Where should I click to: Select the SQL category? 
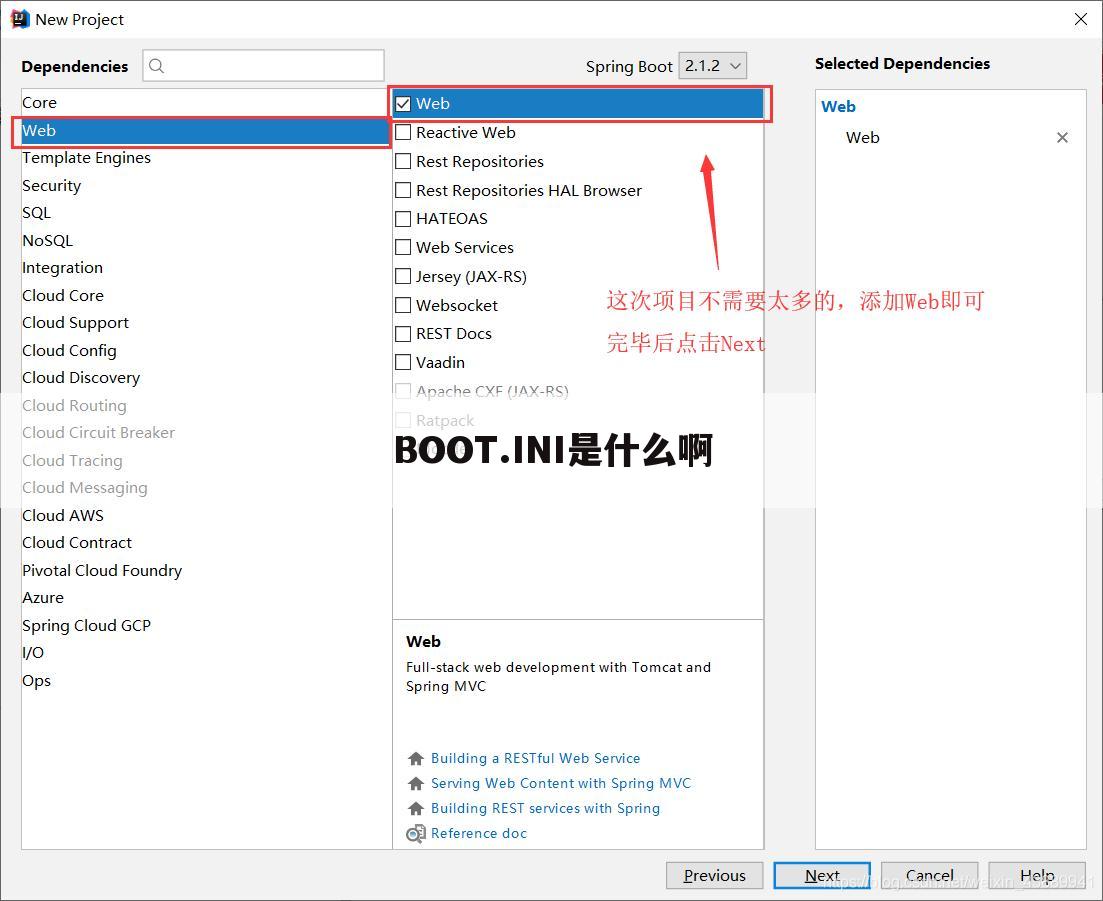tap(205, 213)
